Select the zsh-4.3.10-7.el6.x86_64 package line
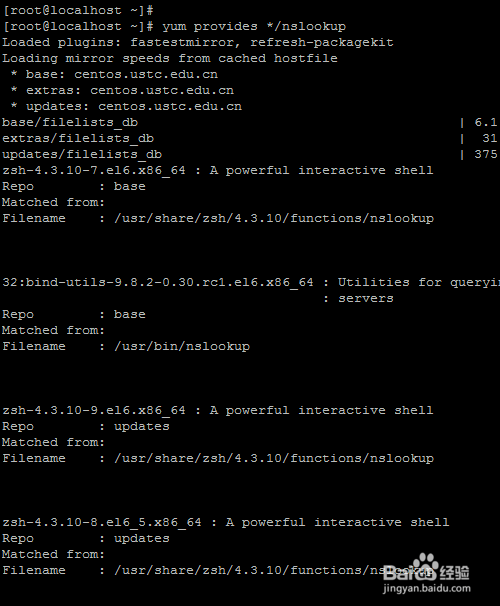The width and height of the screenshot is (500, 606). coord(218,170)
